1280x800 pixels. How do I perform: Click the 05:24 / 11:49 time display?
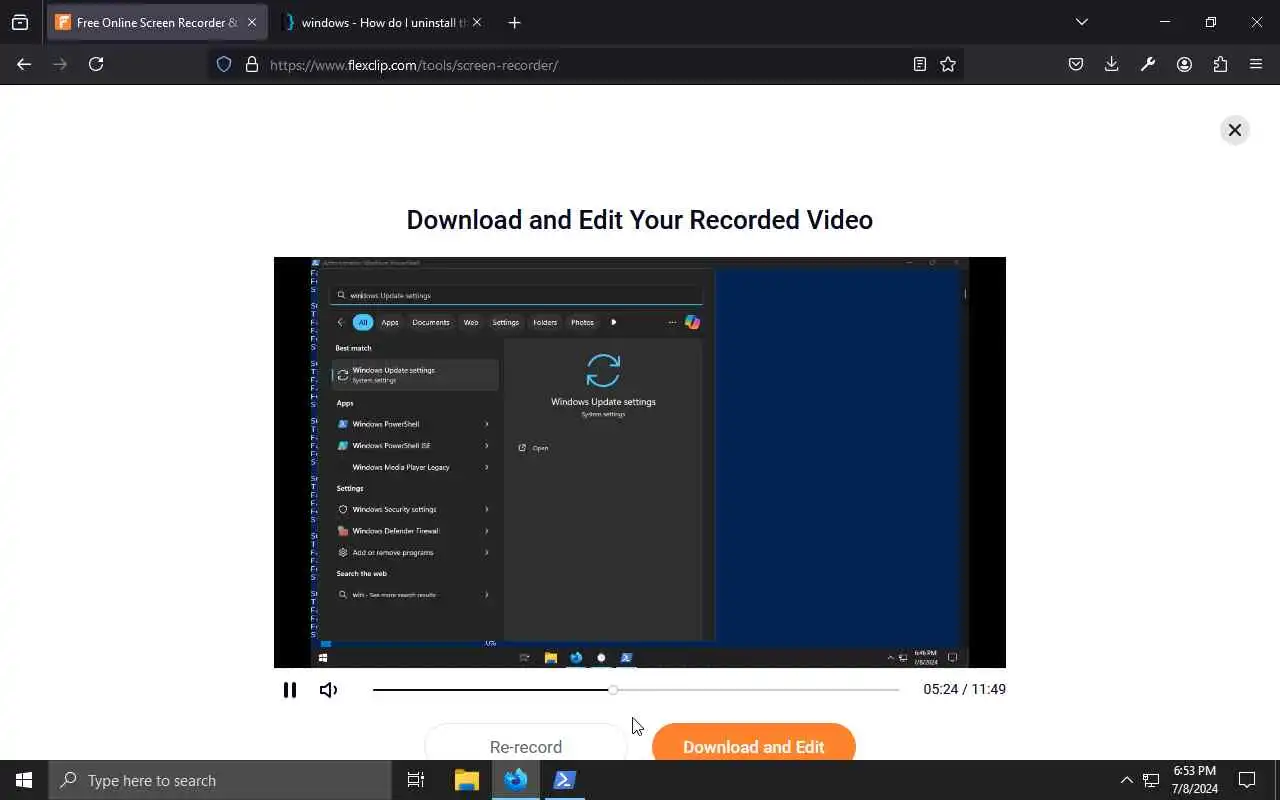[964, 689]
